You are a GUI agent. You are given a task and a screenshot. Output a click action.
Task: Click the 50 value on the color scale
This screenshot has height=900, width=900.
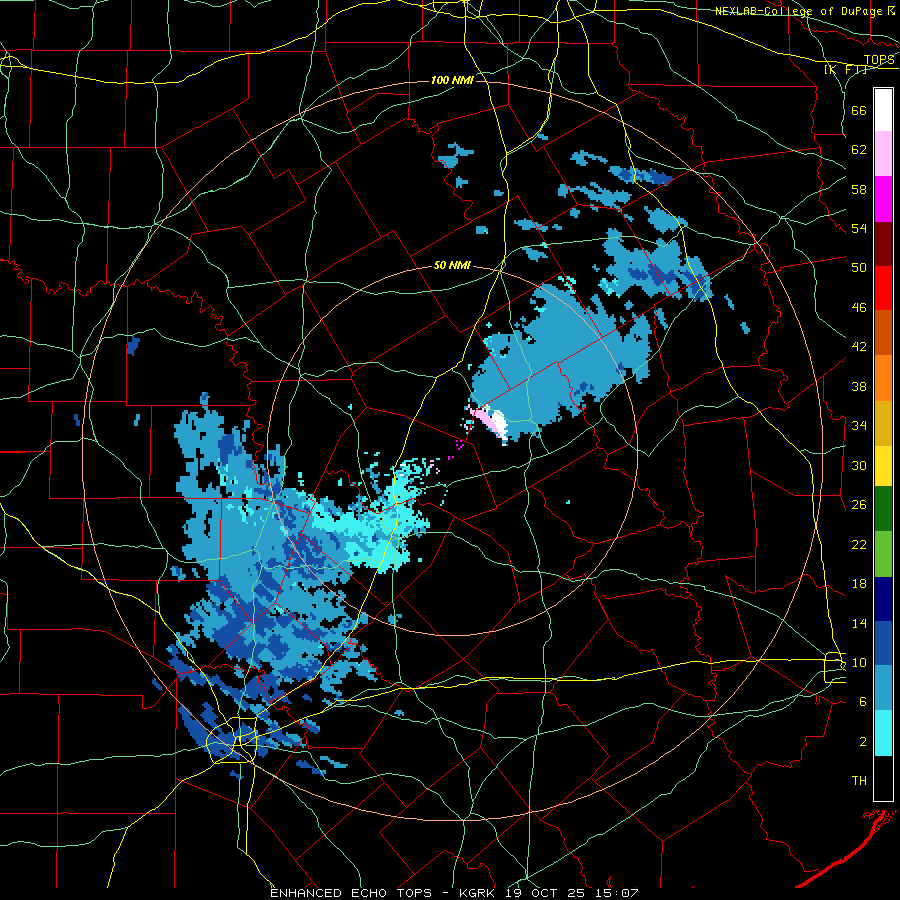click(x=859, y=268)
